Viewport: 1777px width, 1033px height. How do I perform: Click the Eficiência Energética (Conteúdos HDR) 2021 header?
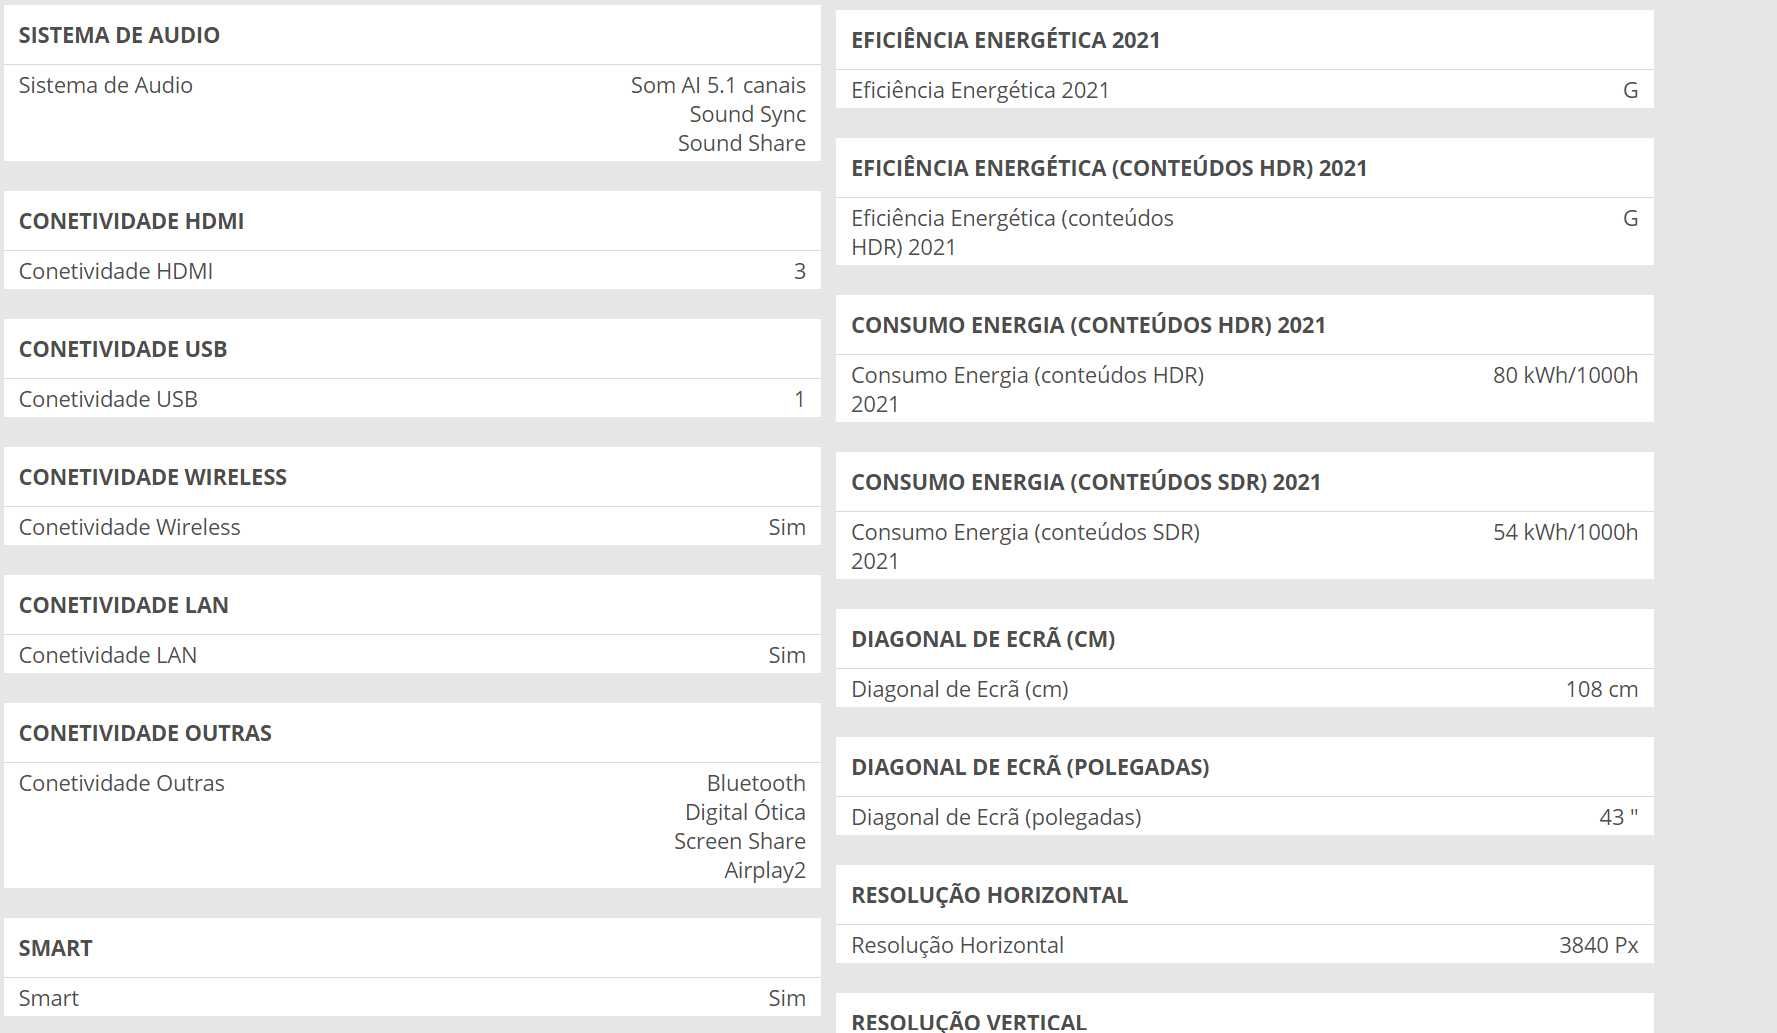1108,168
